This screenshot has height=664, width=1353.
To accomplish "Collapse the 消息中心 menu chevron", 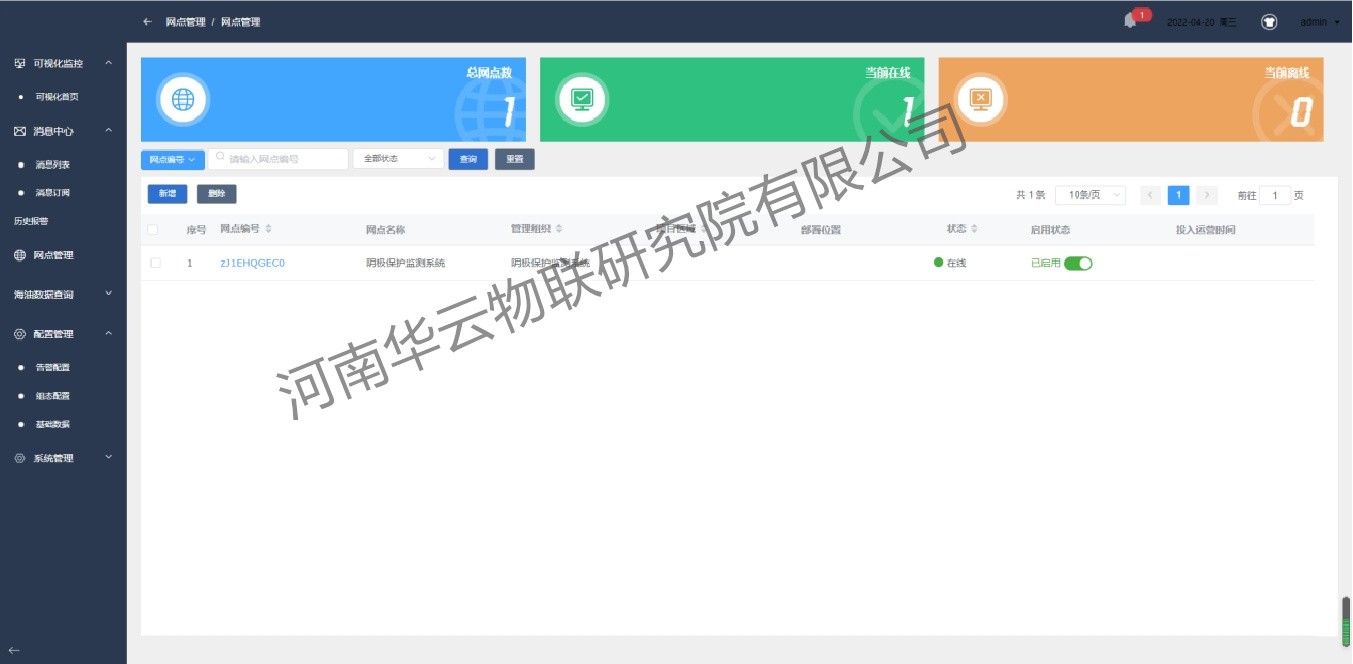I will coord(108,131).
